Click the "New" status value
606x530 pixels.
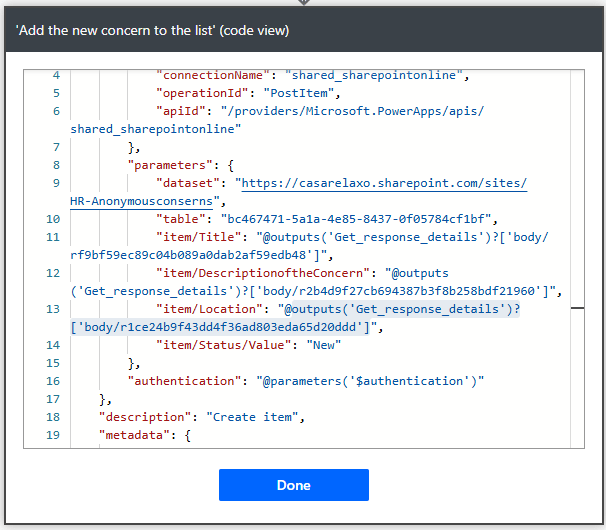[x=324, y=345]
